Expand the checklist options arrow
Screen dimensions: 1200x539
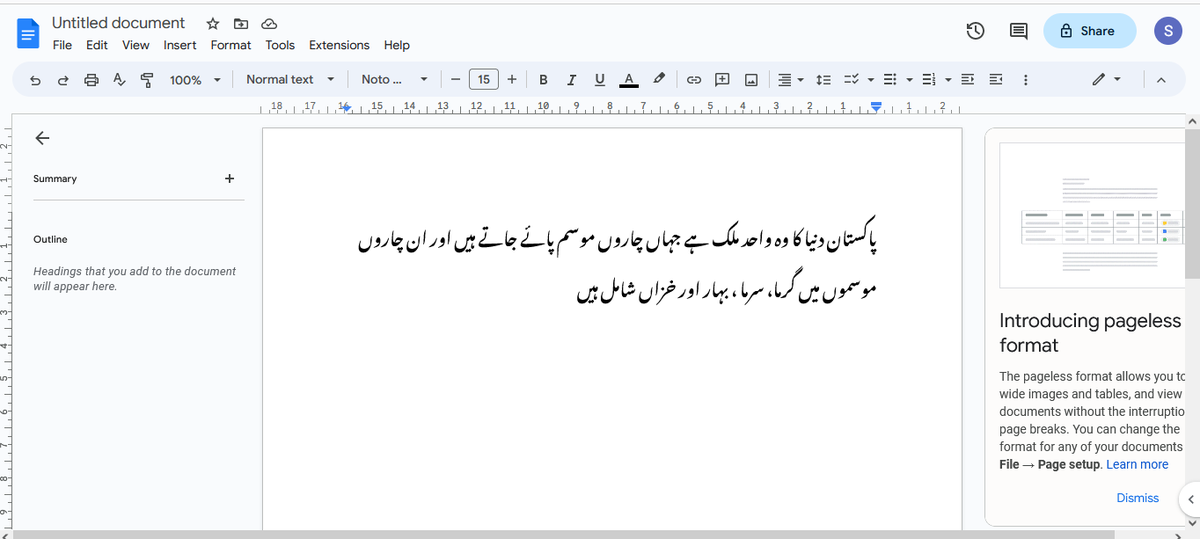871,80
